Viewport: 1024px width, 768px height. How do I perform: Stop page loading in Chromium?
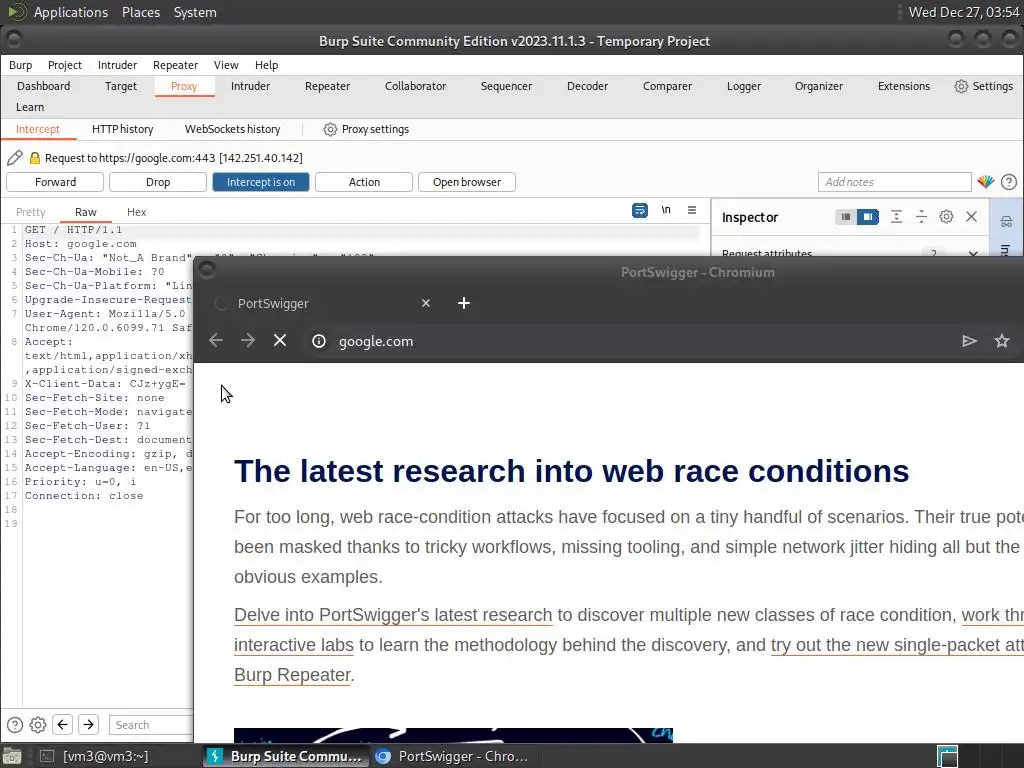pos(280,340)
